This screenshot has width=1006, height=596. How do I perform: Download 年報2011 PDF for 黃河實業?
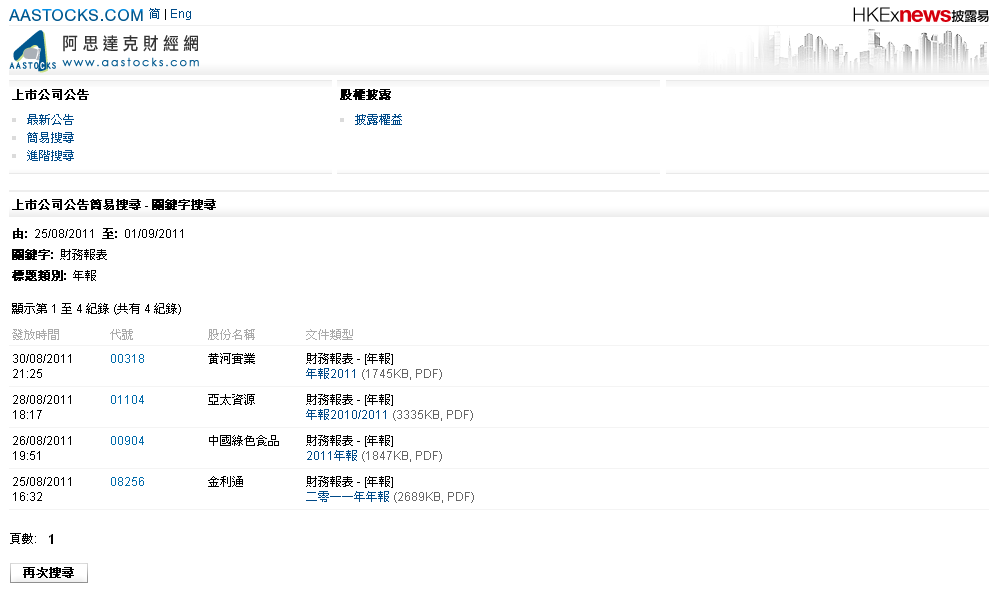[x=331, y=374]
